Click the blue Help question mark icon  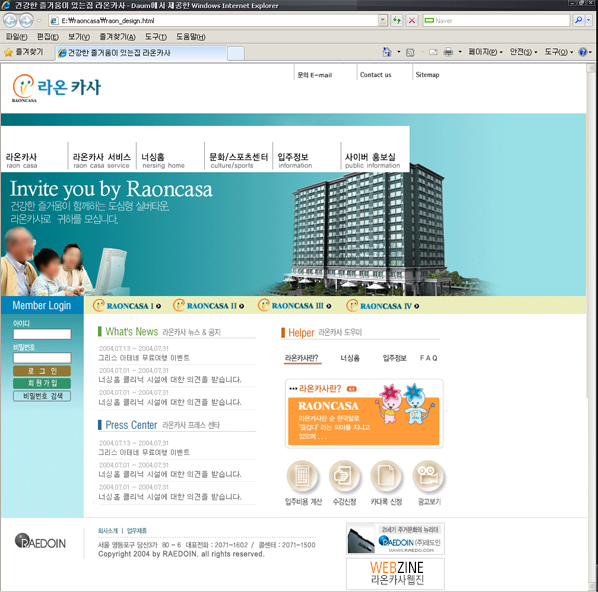pyautogui.click(x=583, y=52)
